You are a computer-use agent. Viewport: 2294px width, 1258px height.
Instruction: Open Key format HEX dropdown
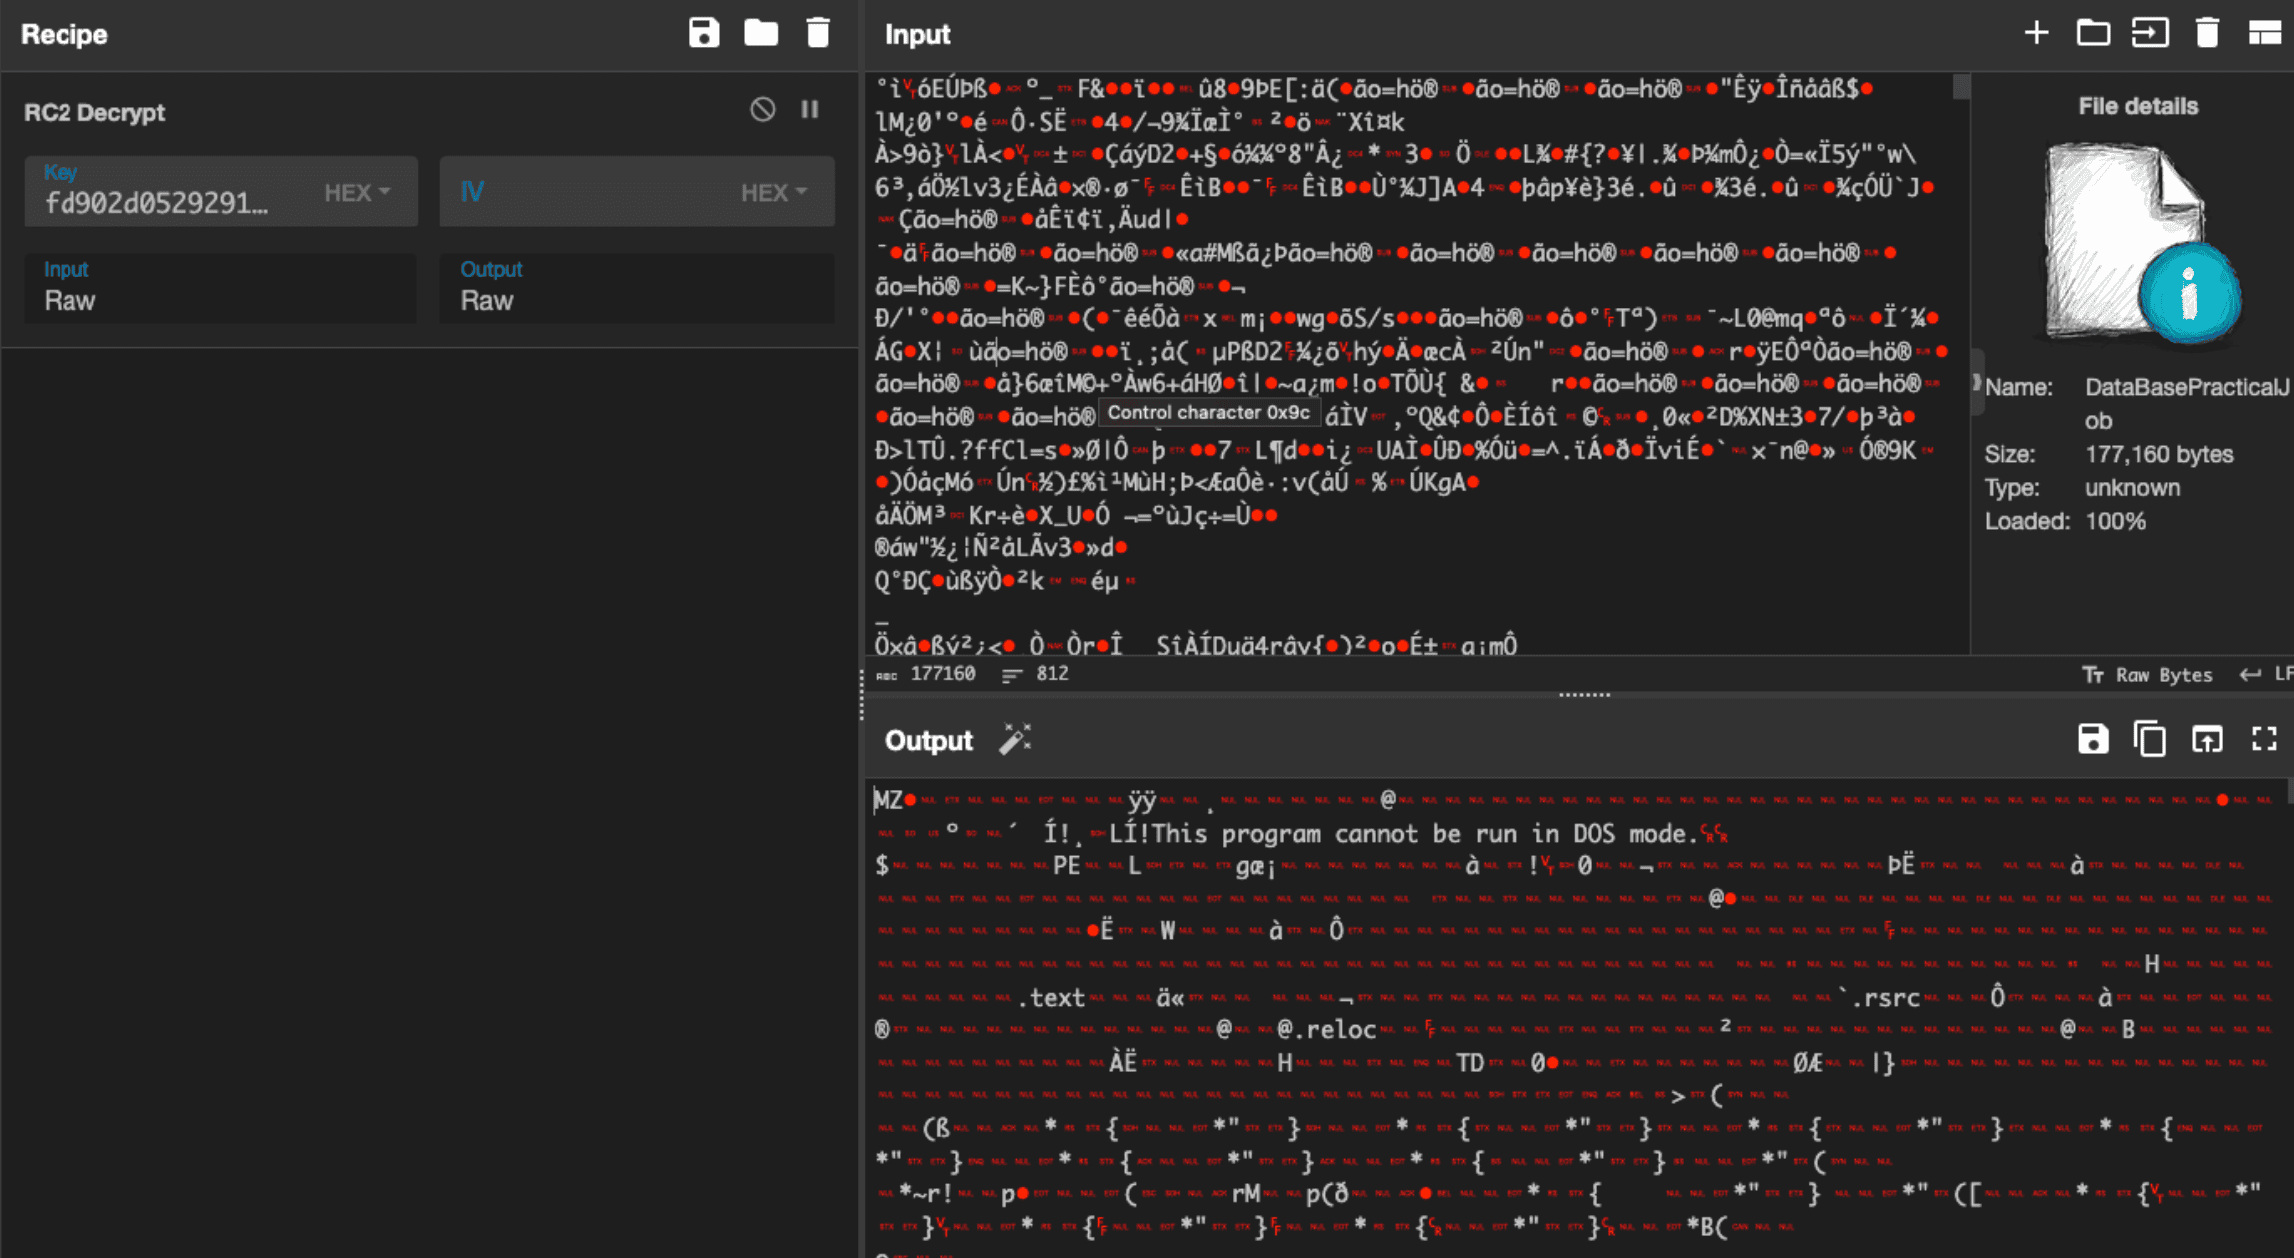(x=357, y=192)
